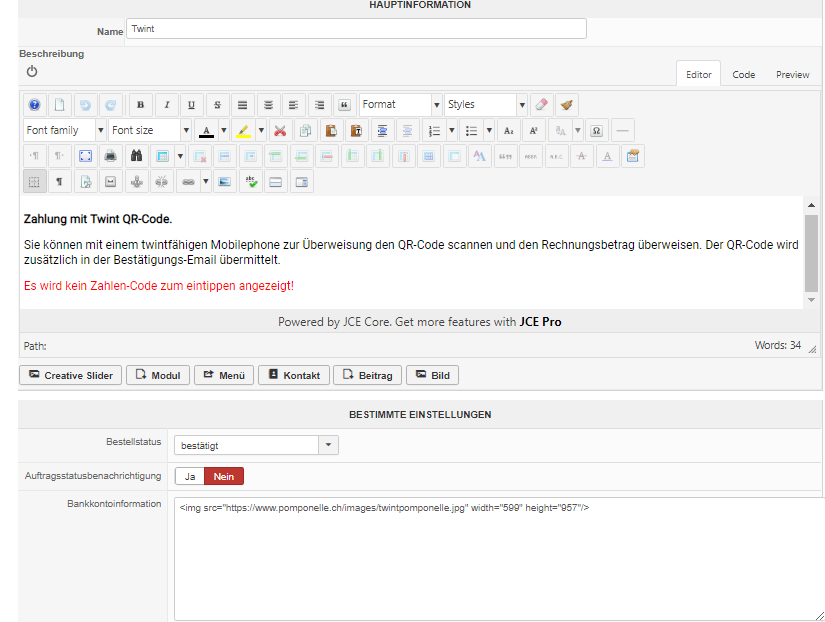Open the Font family dropdown
The height and width of the screenshot is (622, 825).
pos(65,131)
